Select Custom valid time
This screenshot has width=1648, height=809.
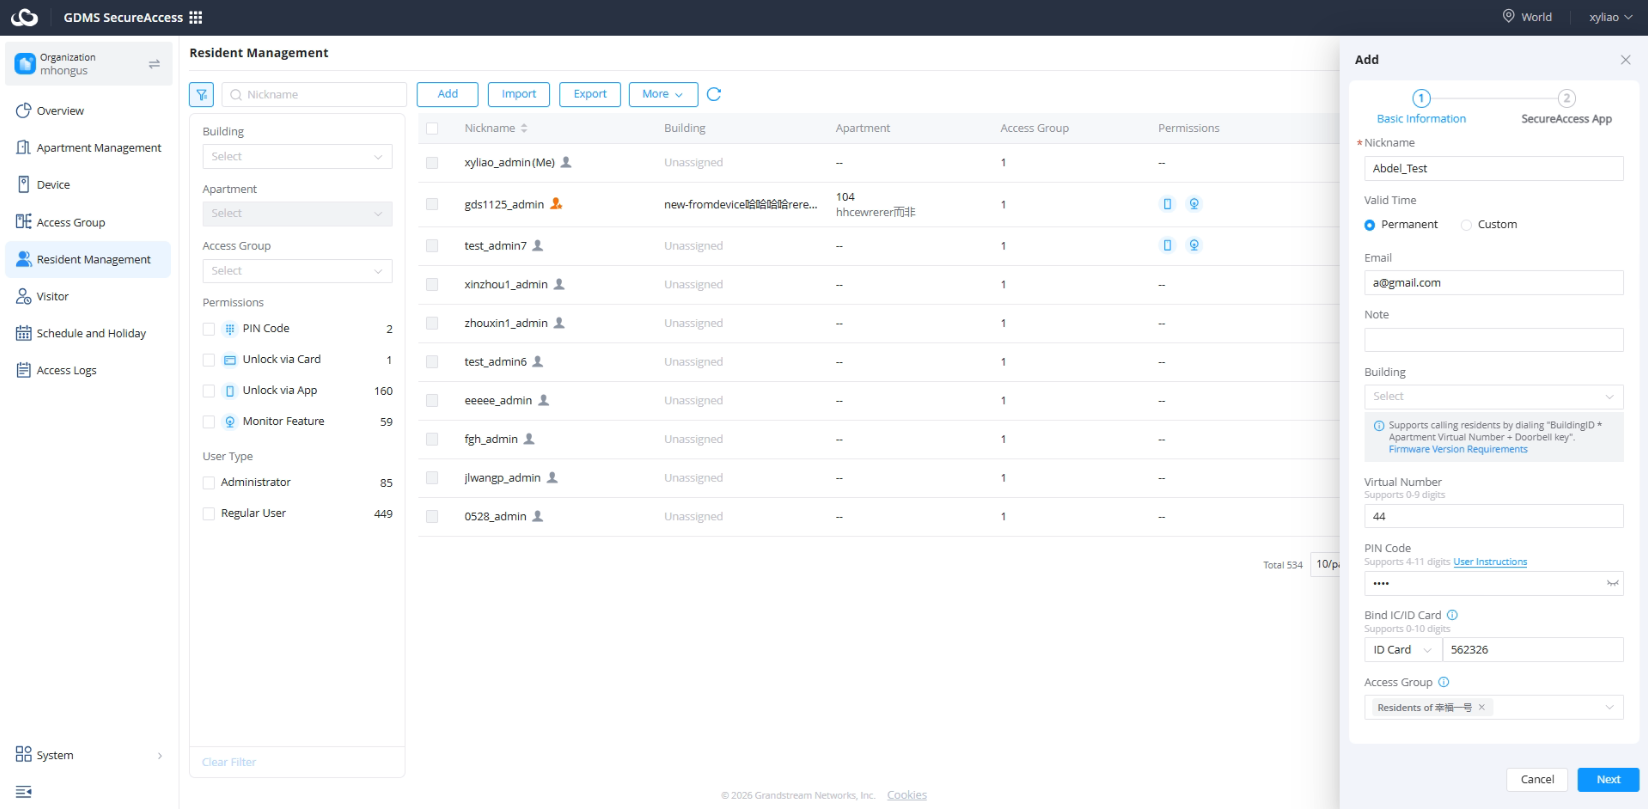click(1466, 225)
